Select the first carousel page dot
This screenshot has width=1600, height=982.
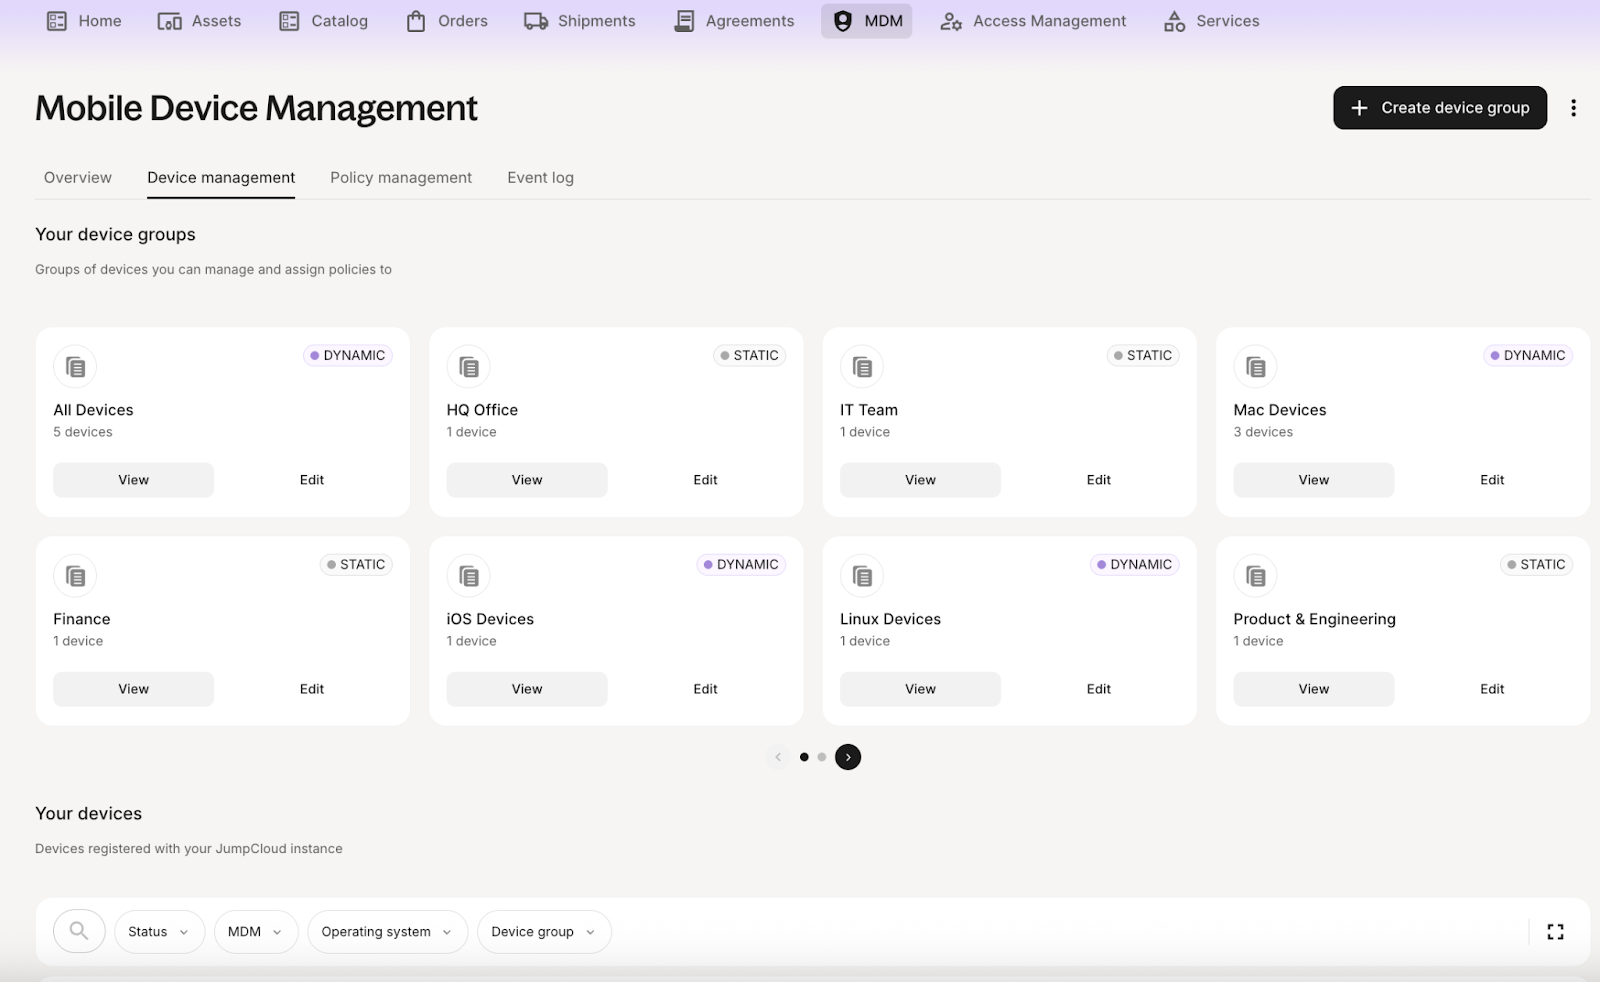coord(804,757)
